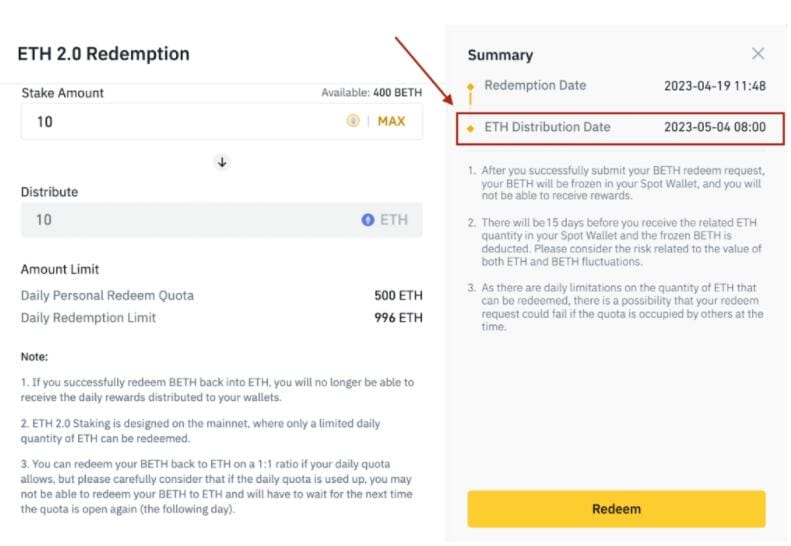Screen dimensions: 791x546
Task: Click the yellow Redeem button
Action: coord(616,509)
